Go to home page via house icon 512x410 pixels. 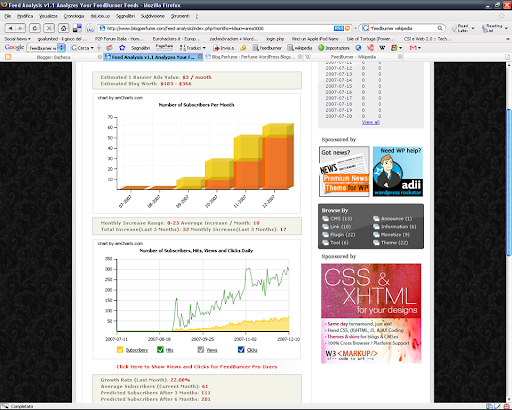[63, 28]
